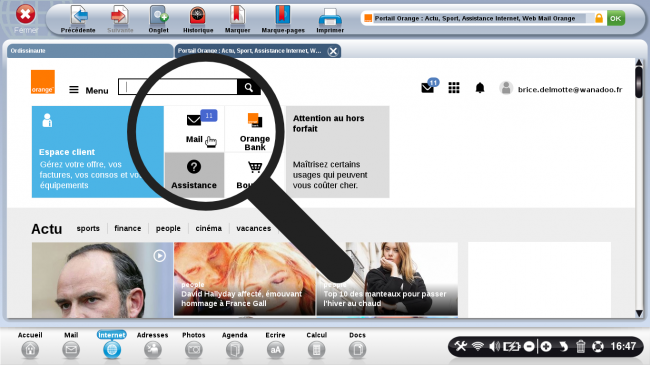Switch to the Ordissinaute tab

90,51
